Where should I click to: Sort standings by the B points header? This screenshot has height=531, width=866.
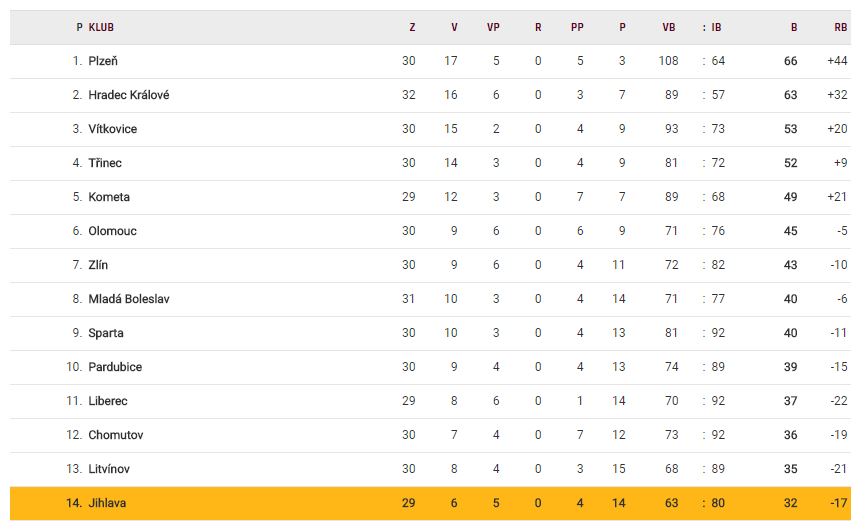(x=794, y=27)
